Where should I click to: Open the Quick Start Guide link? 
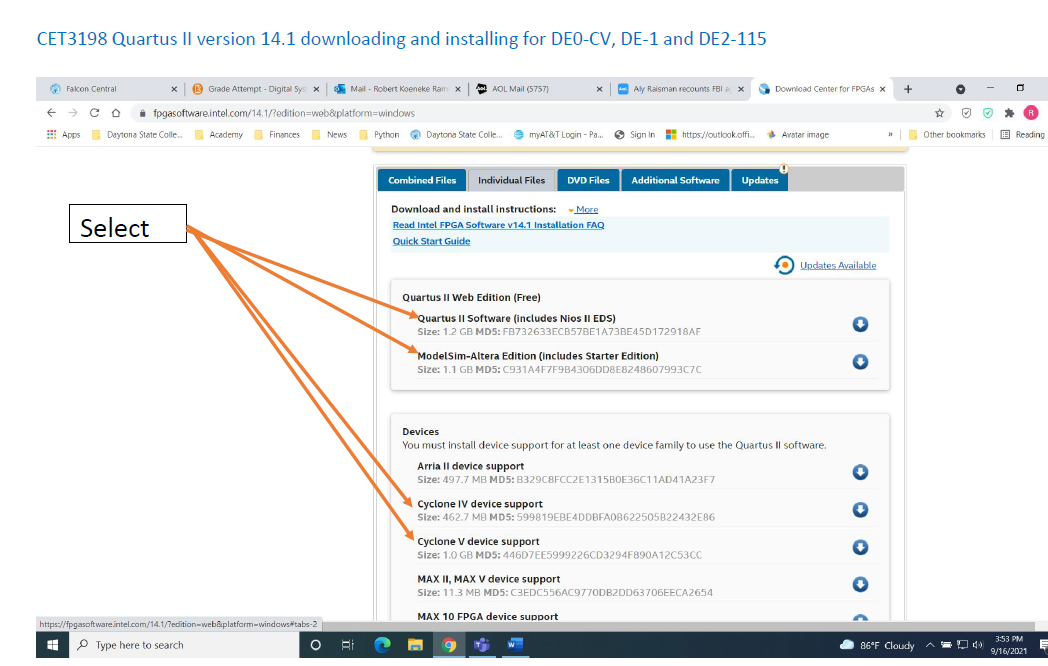point(431,241)
